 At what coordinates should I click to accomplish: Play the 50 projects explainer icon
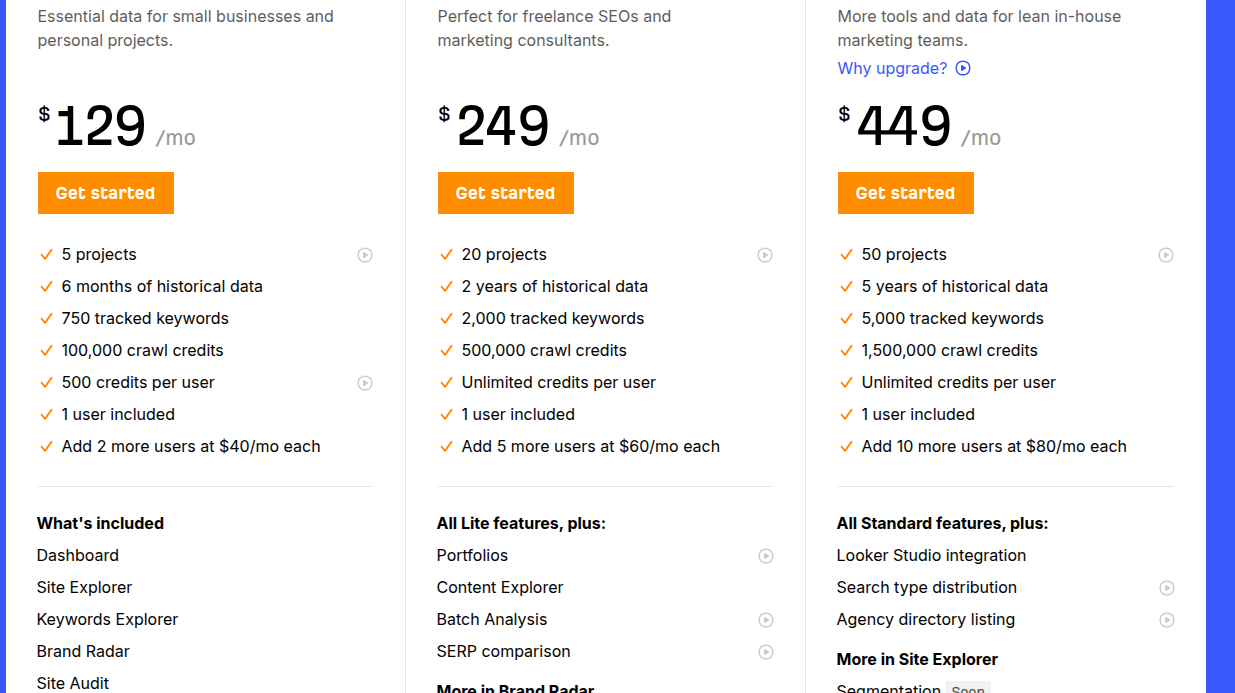pos(1166,255)
